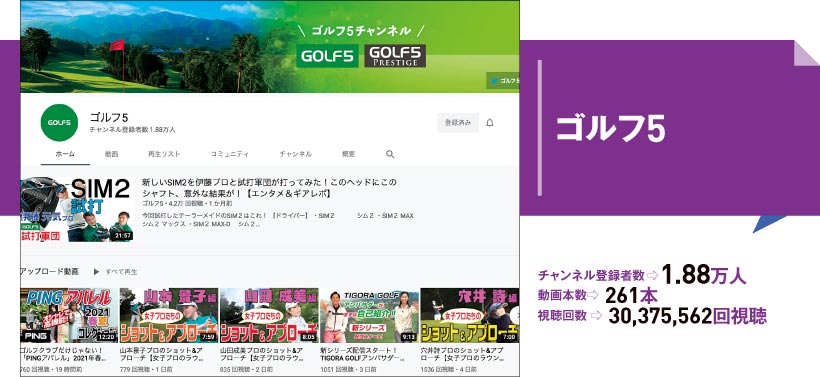This screenshot has width=820, height=377.
Task: Click the GOLF5 green logo in the banner
Action: point(327,56)
